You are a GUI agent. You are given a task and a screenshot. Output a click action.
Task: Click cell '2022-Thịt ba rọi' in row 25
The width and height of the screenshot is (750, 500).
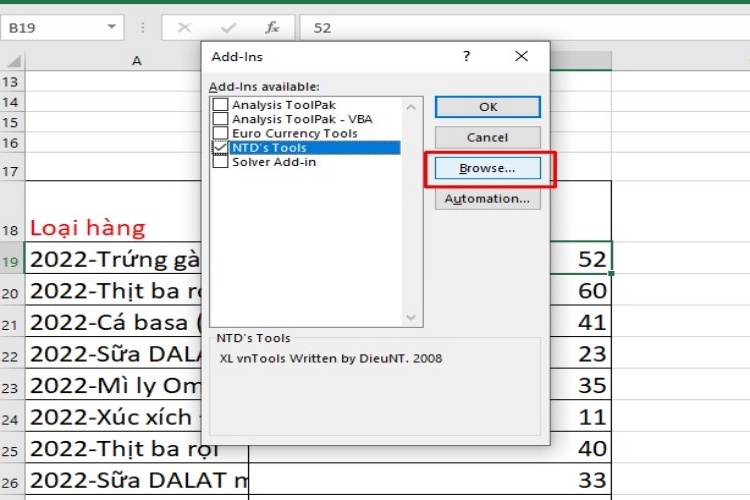[x=137, y=448]
